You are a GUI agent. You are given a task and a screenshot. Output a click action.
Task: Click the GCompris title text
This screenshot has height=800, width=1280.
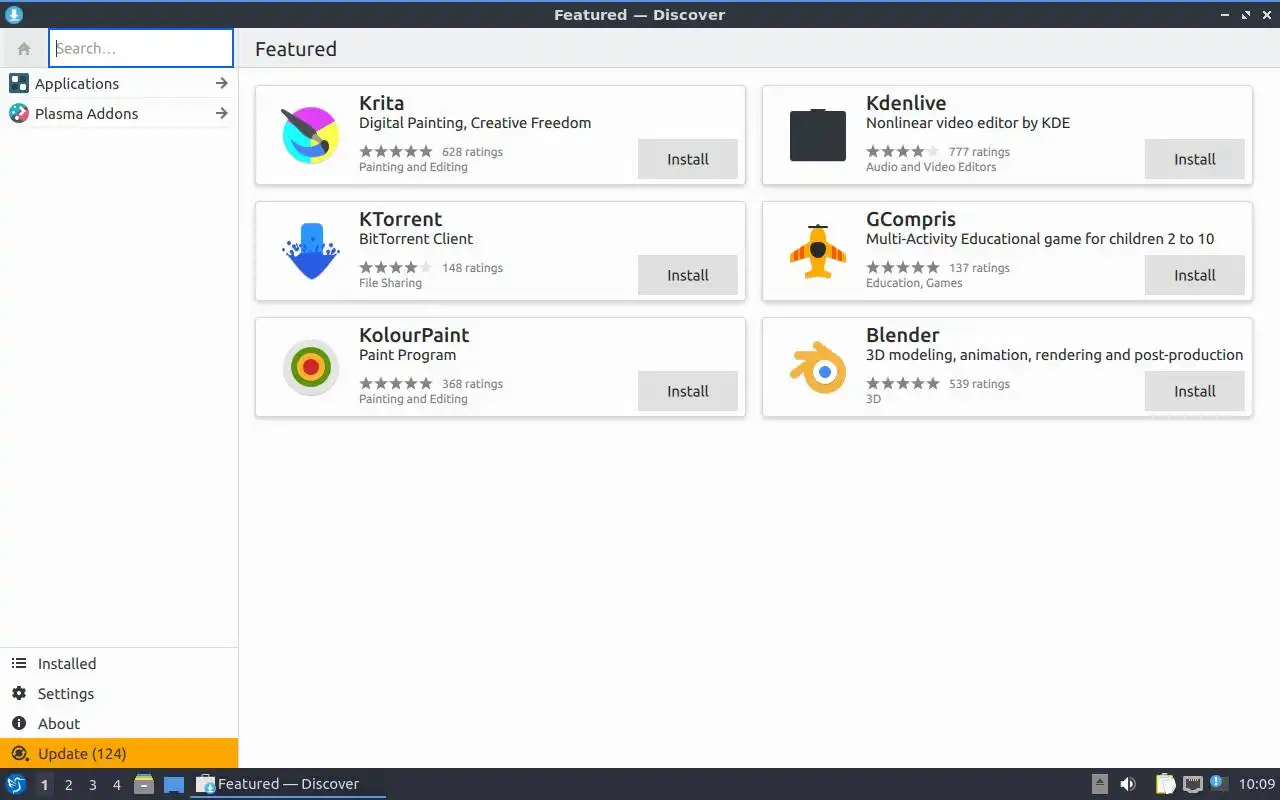911,220
